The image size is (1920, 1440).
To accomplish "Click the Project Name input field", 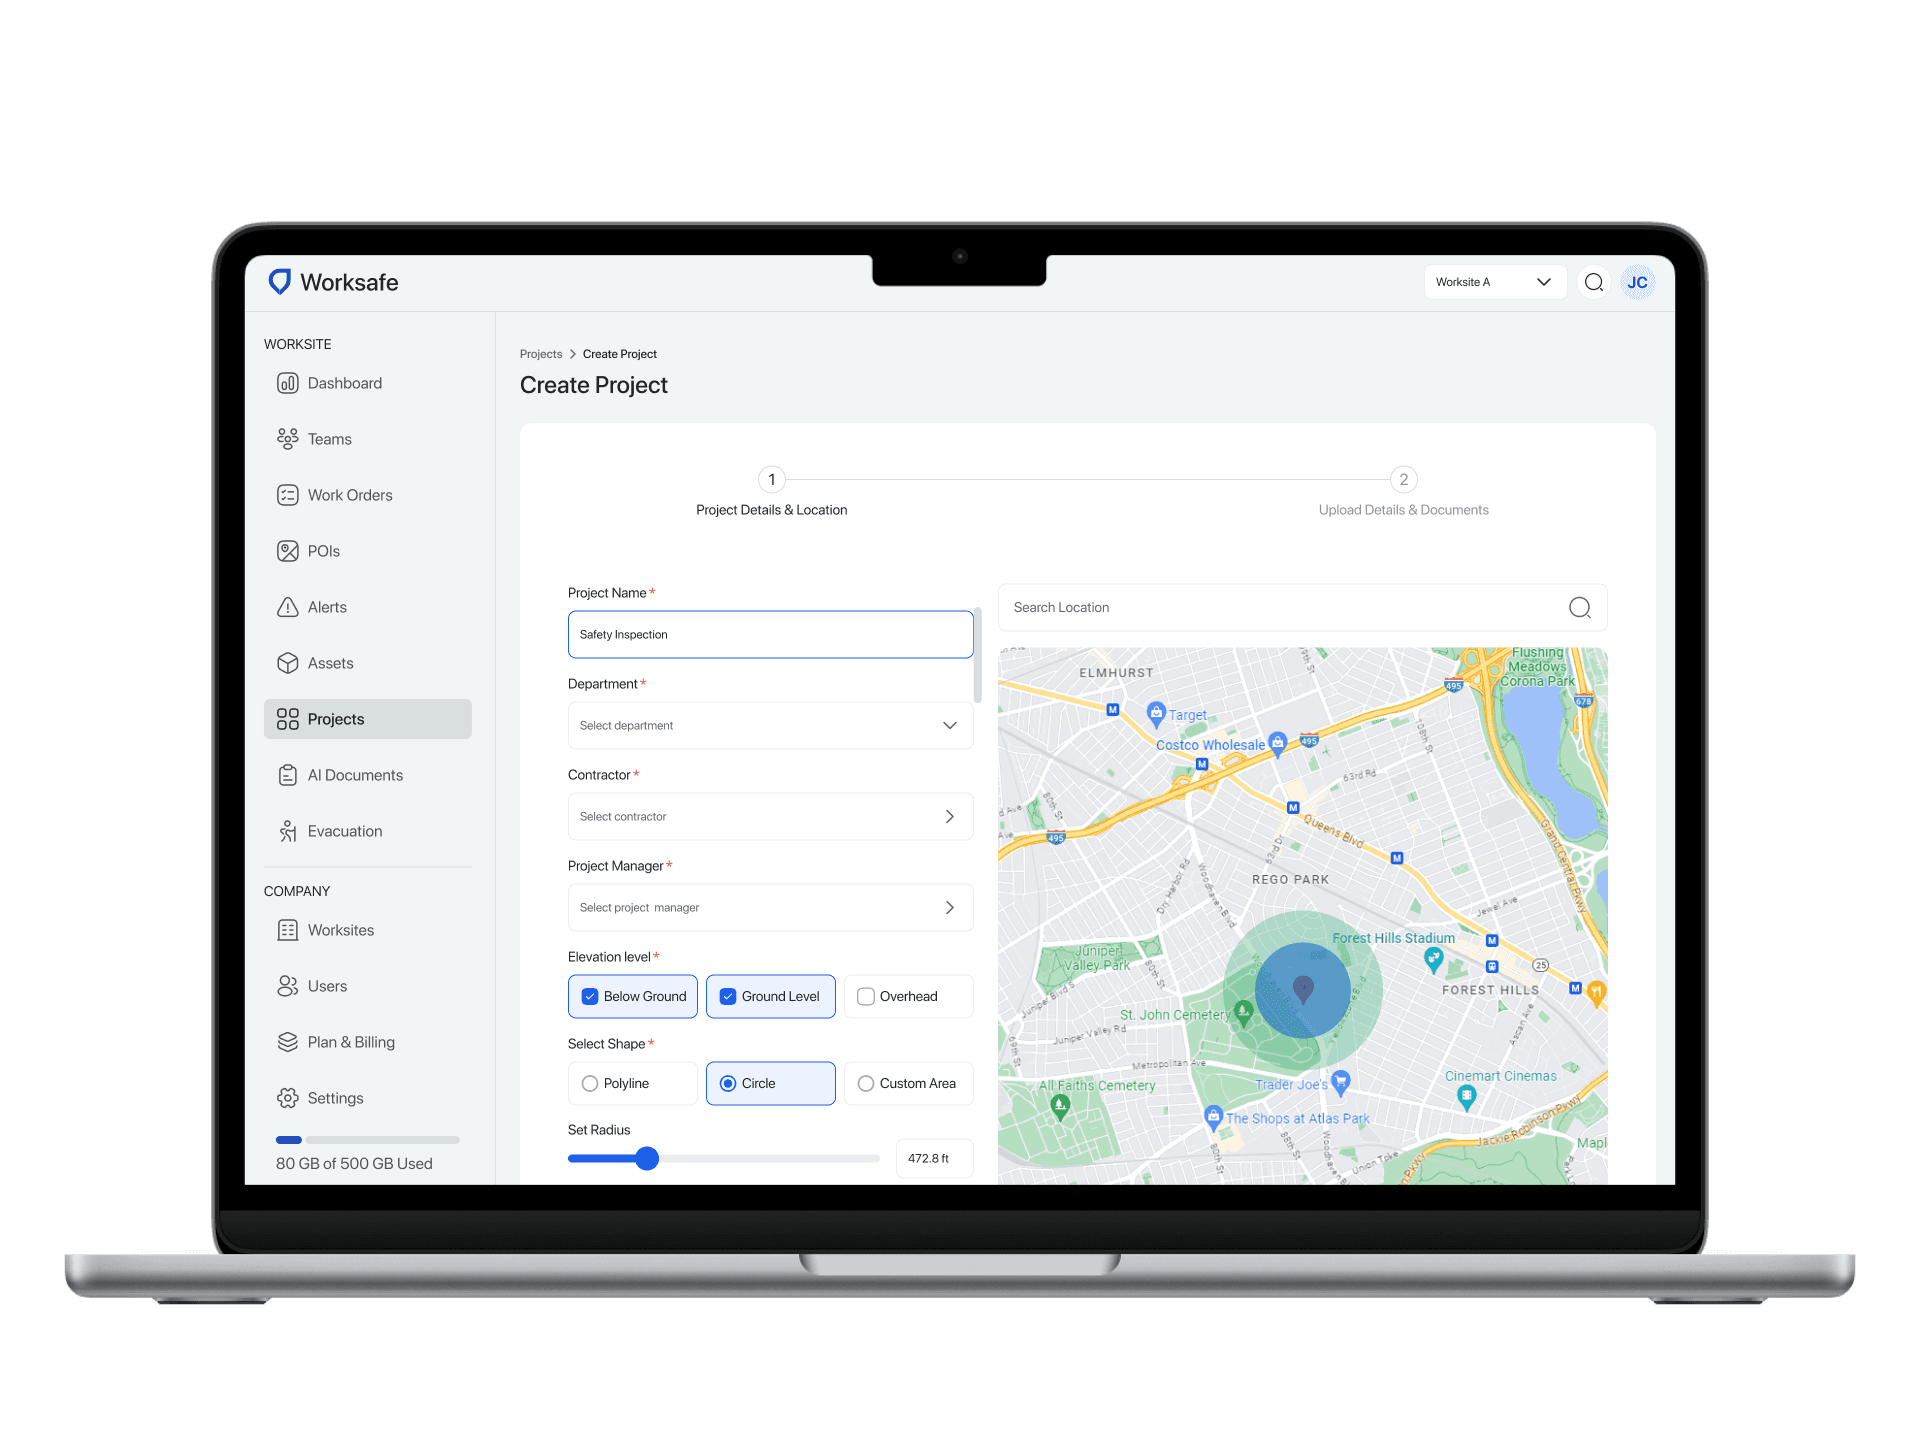I will 770,635.
